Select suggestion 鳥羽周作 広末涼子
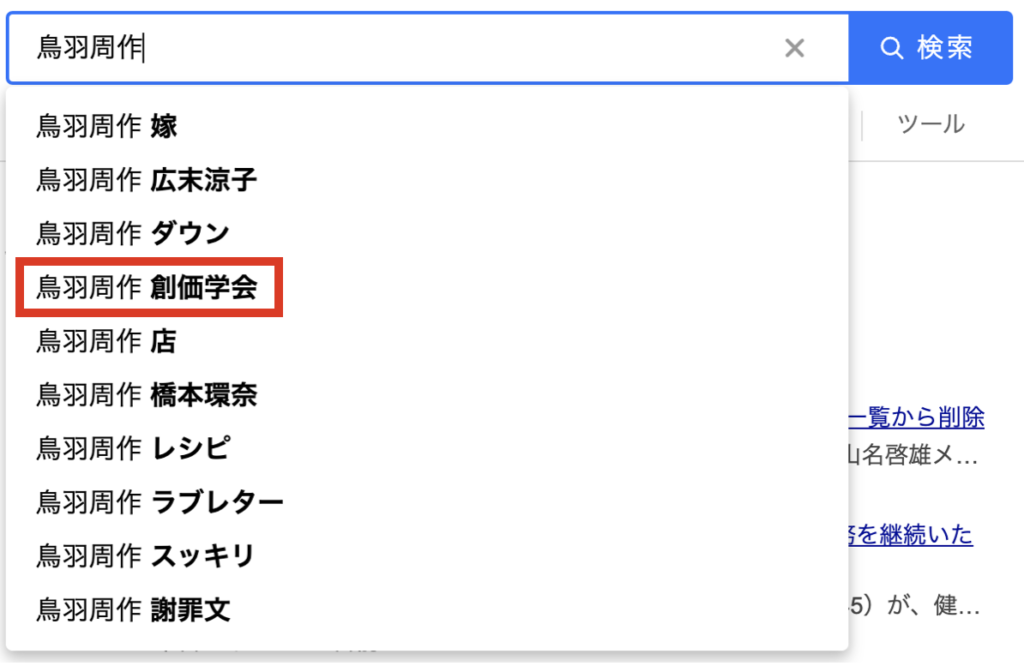Viewport: 1024px width, 672px height. point(428,180)
